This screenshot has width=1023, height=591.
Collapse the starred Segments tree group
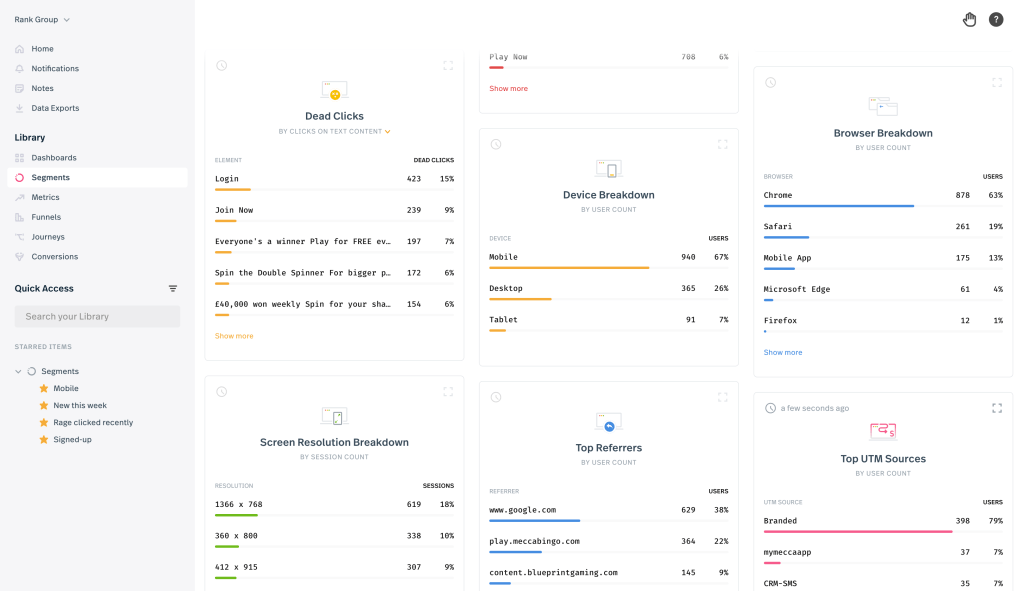18,371
